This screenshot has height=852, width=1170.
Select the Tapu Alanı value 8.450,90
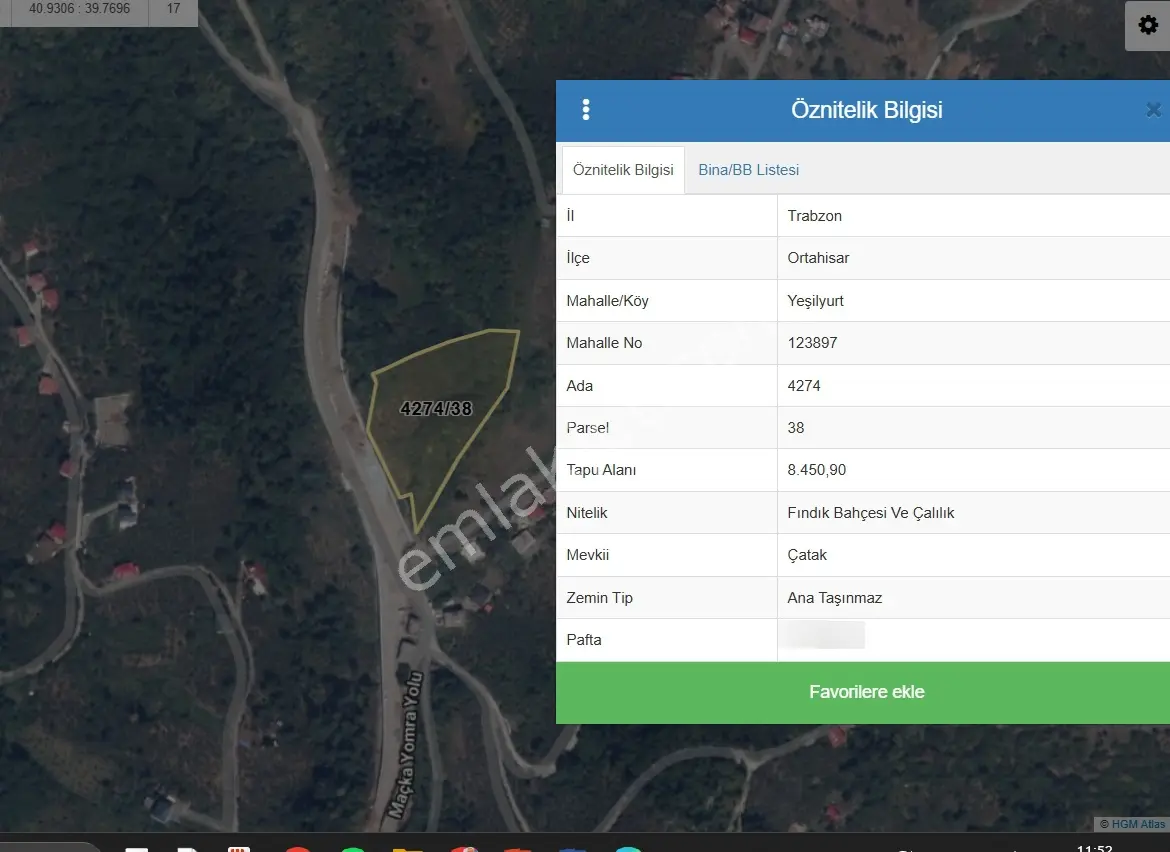point(816,469)
